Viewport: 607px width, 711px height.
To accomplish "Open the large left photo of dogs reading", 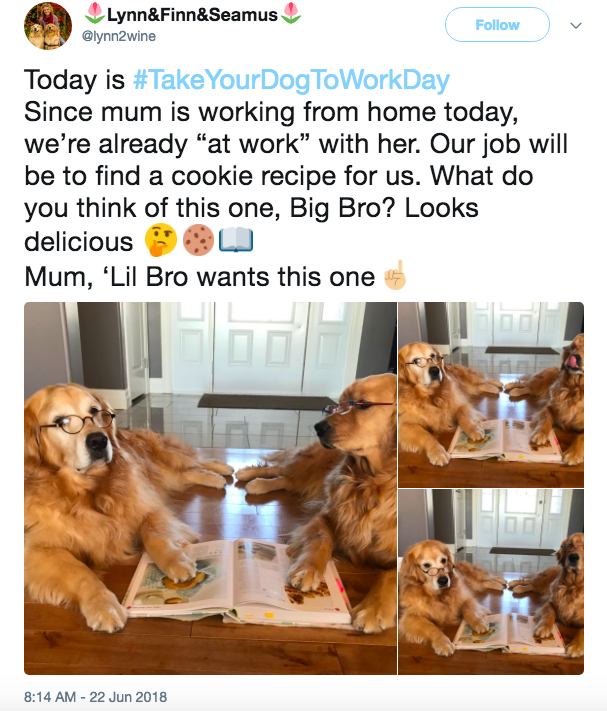I will pyautogui.click(x=210, y=488).
